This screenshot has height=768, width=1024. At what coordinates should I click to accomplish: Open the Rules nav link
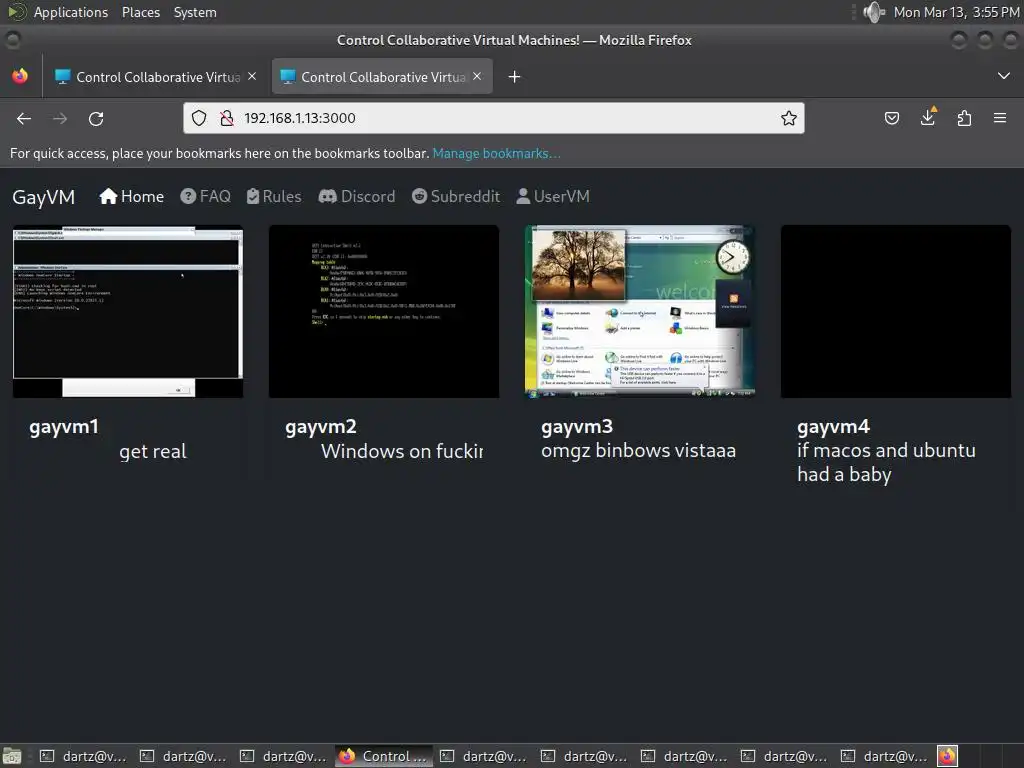pos(274,197)
